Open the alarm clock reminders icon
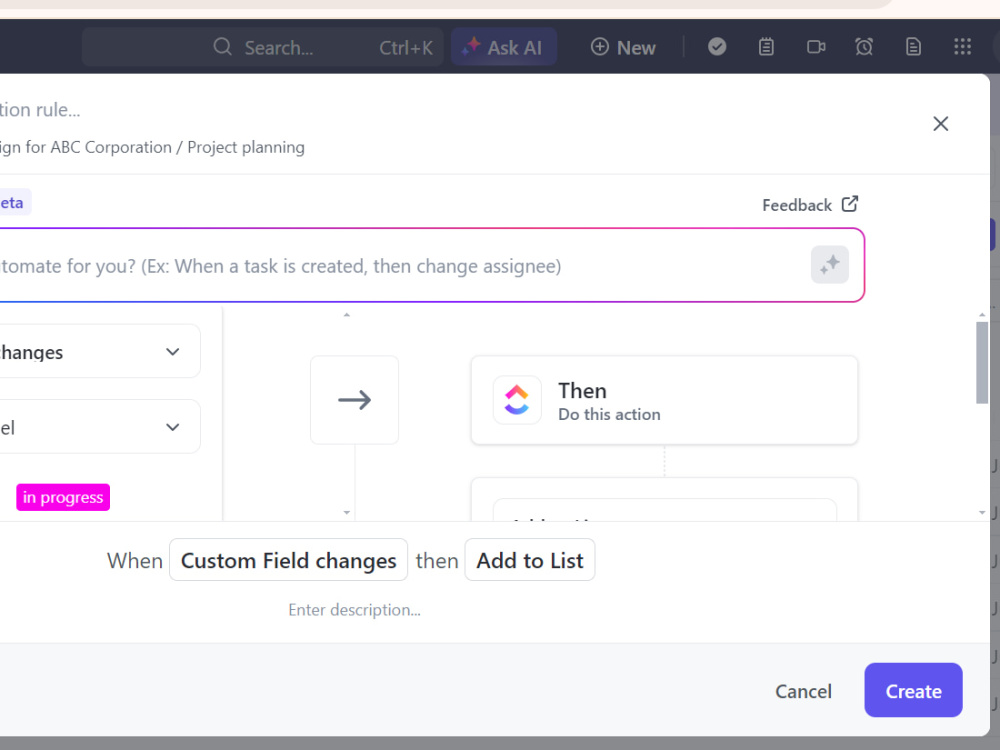The width and height of the screenshot is (1000, 750). (x=864, y=47)
